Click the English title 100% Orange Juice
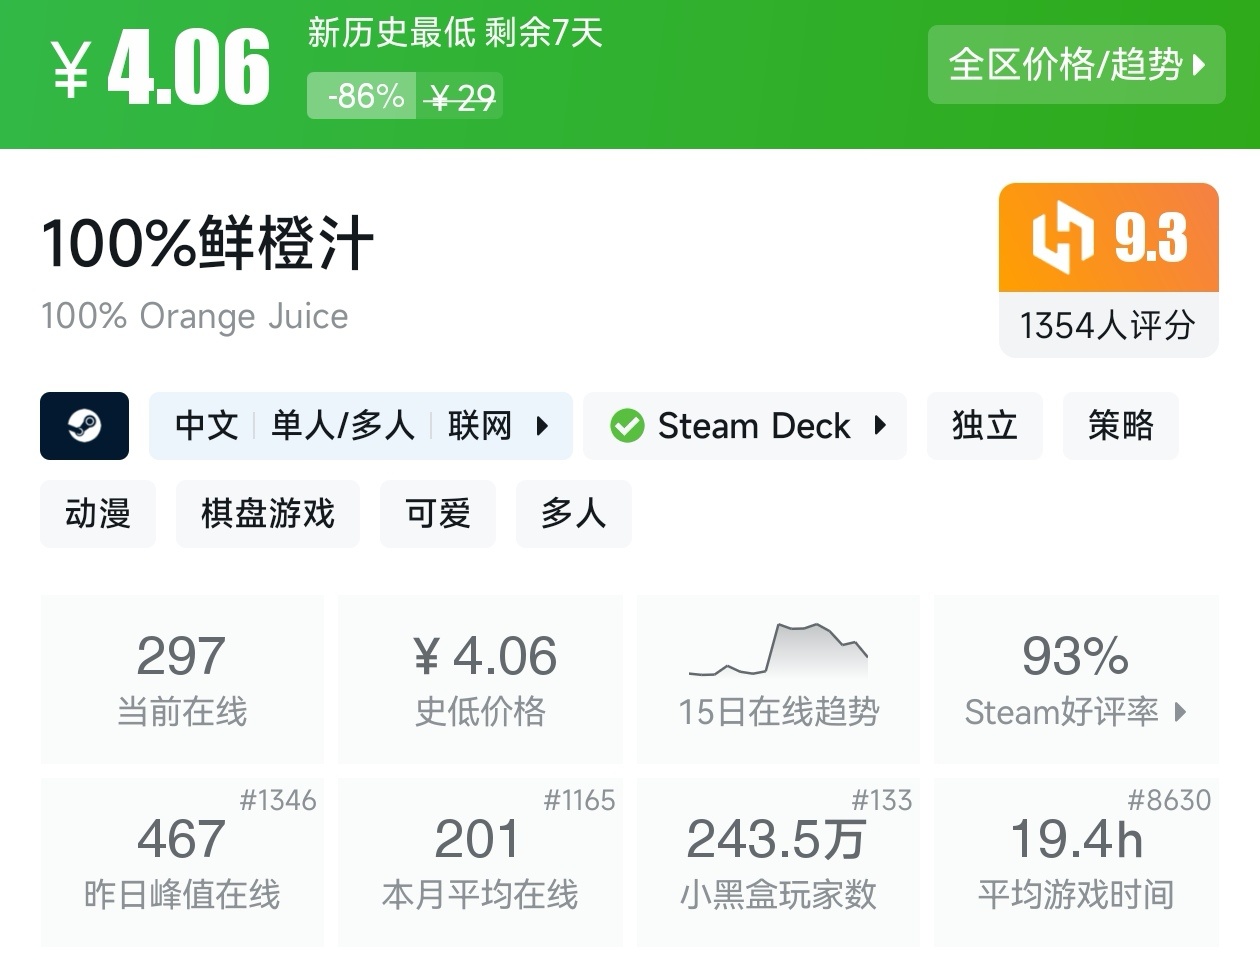The height and width of the screenshot is (964, 1260). pyautogui.click(x=195, y=316)
